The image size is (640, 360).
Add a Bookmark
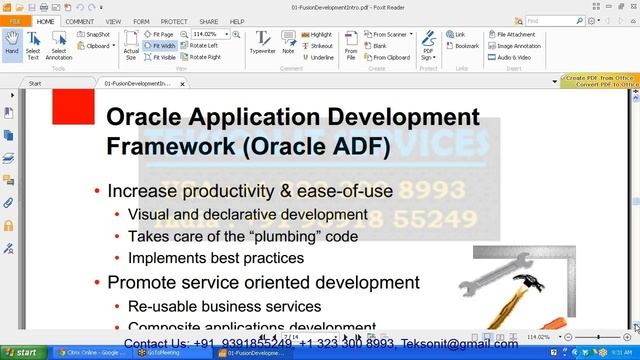click(462, 46)
